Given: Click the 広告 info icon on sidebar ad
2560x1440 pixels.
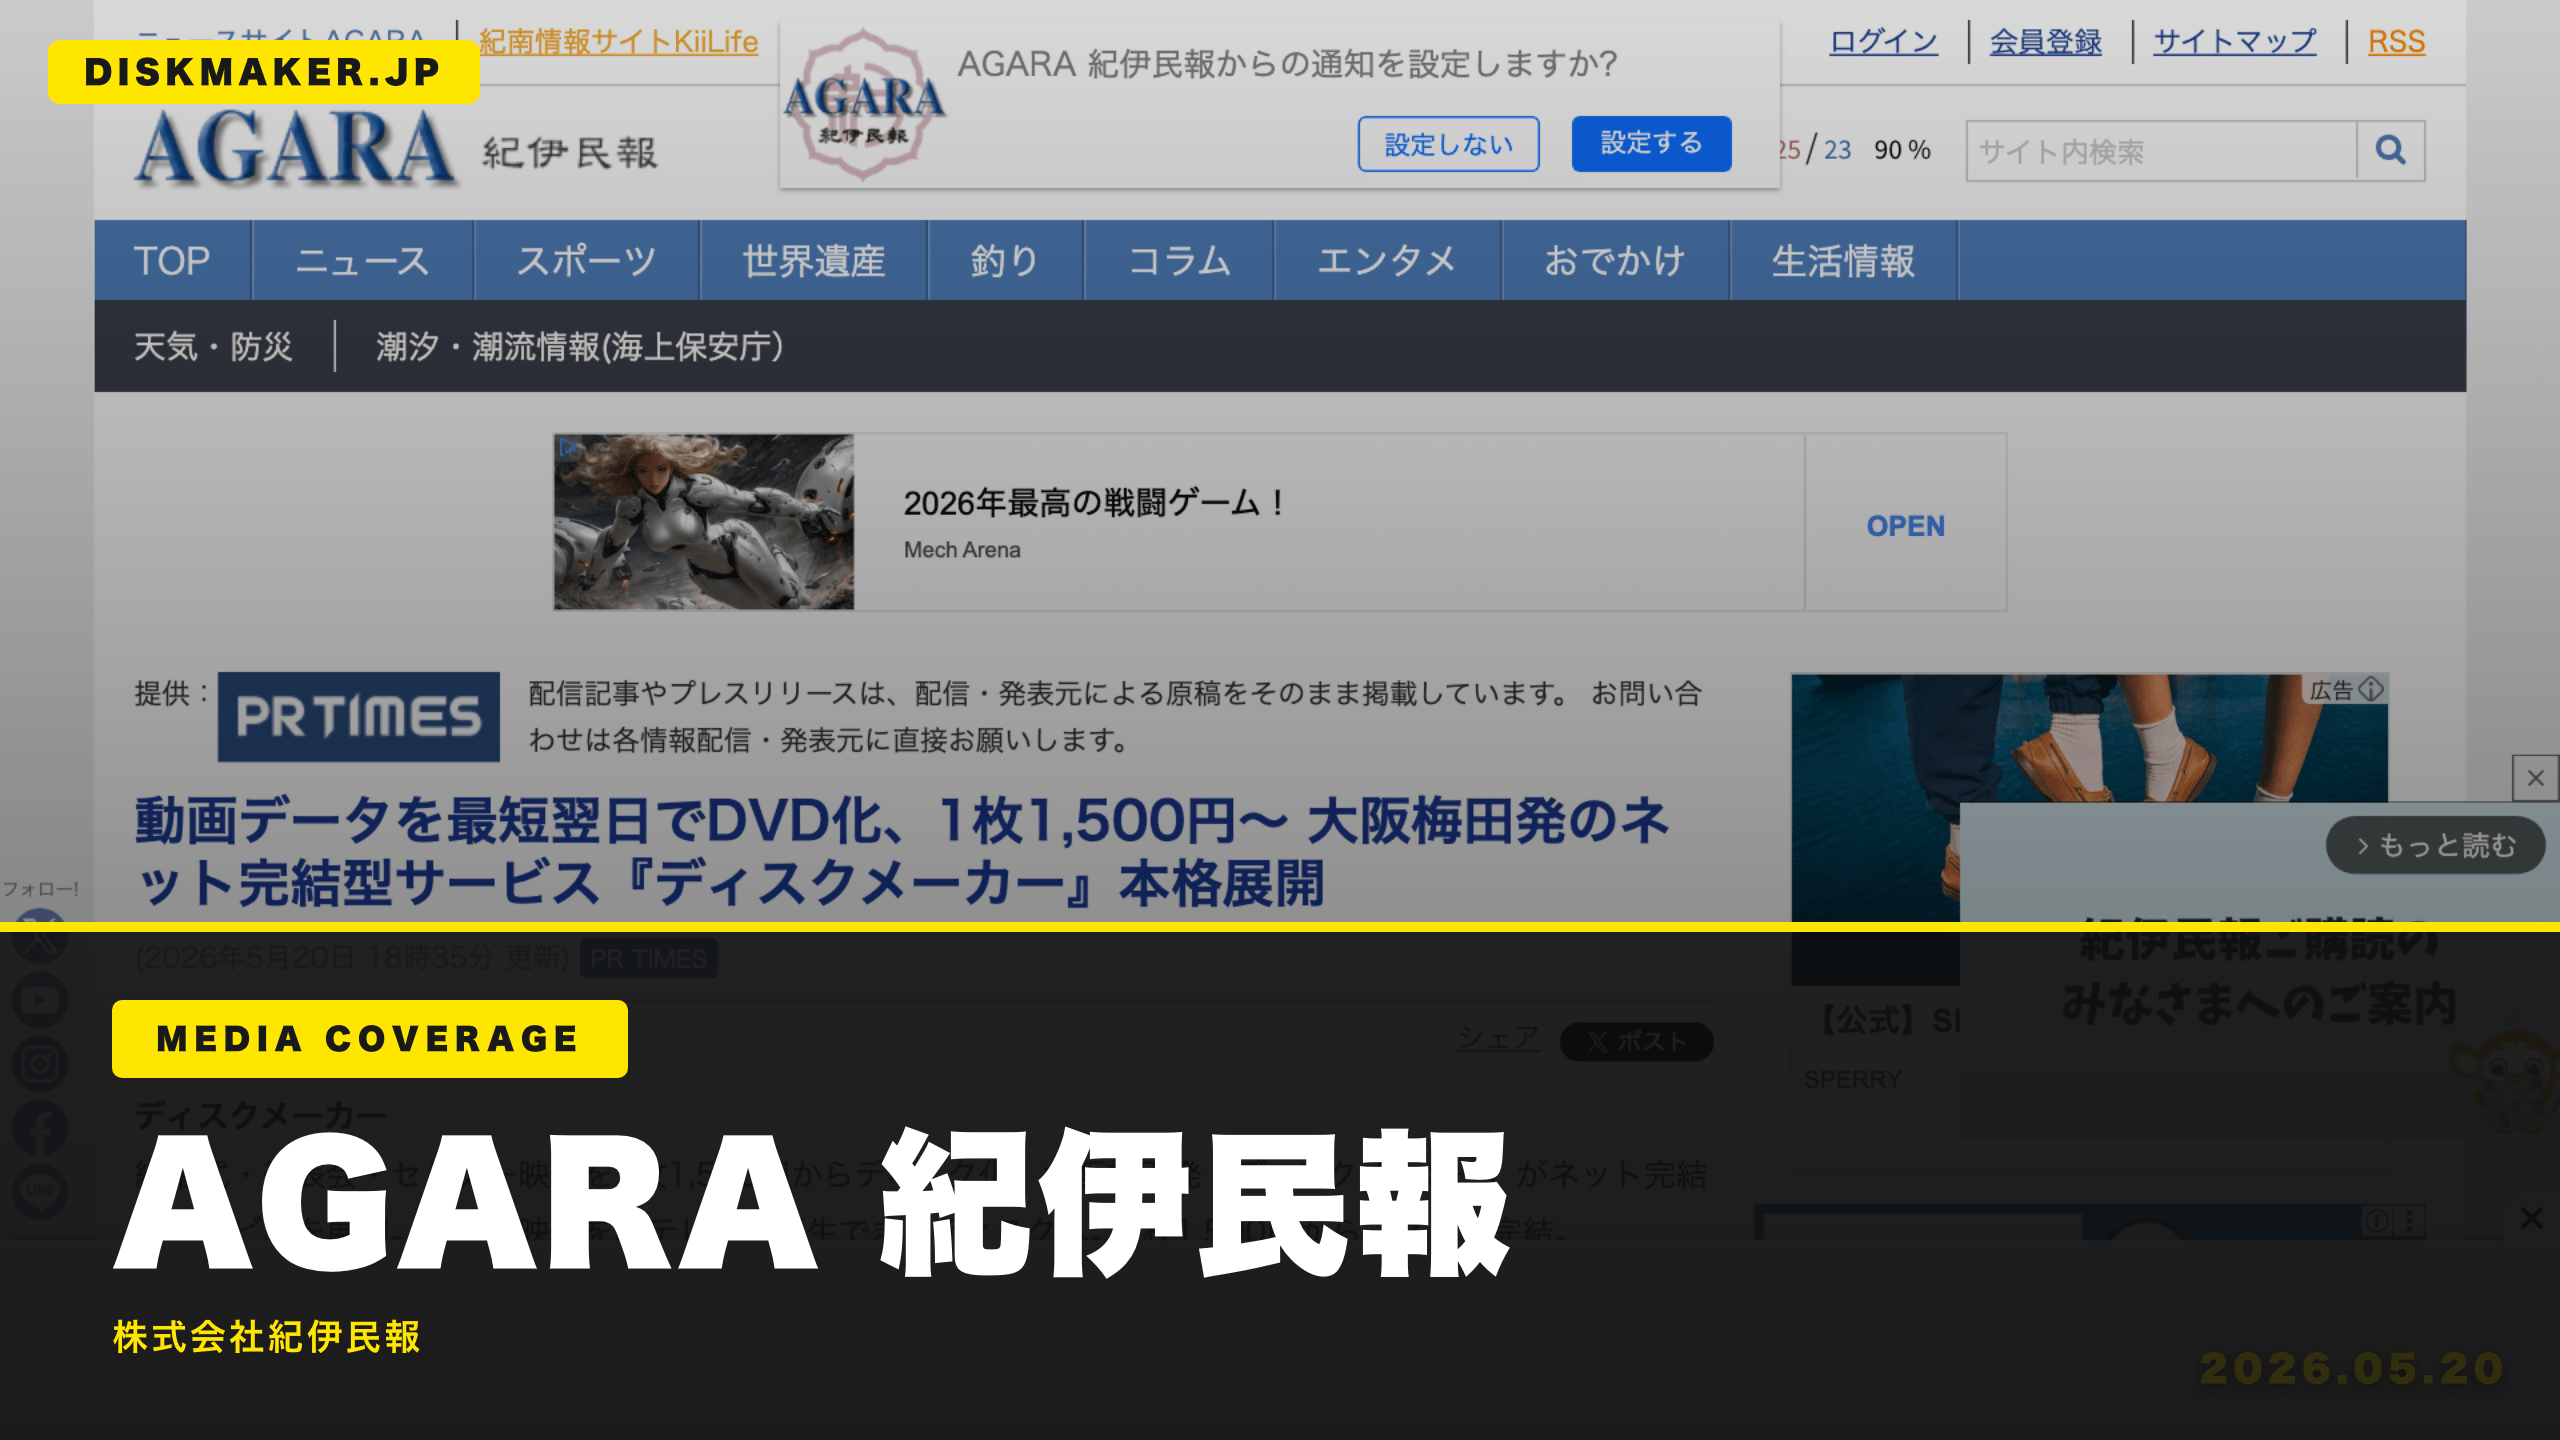Looking at the screenshot, I should tap(2372, 689).
